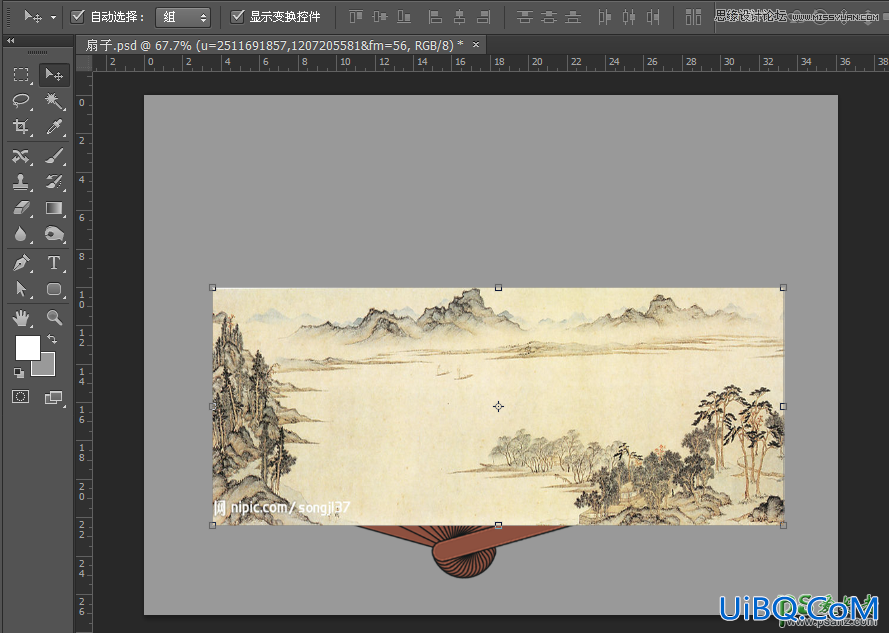Distribute left edges of layers
Image resolution: width=889 pixels, height=633 pixels.
604,17
